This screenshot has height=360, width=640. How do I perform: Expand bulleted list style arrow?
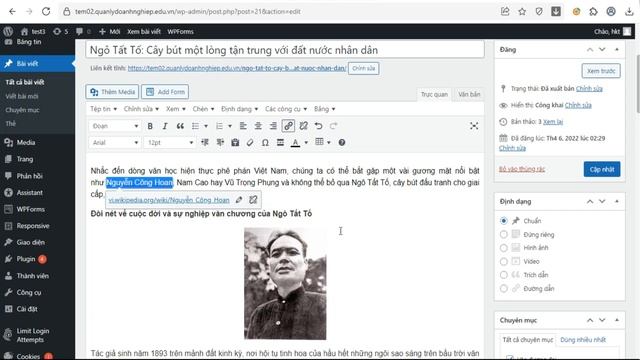click(206, 126)
